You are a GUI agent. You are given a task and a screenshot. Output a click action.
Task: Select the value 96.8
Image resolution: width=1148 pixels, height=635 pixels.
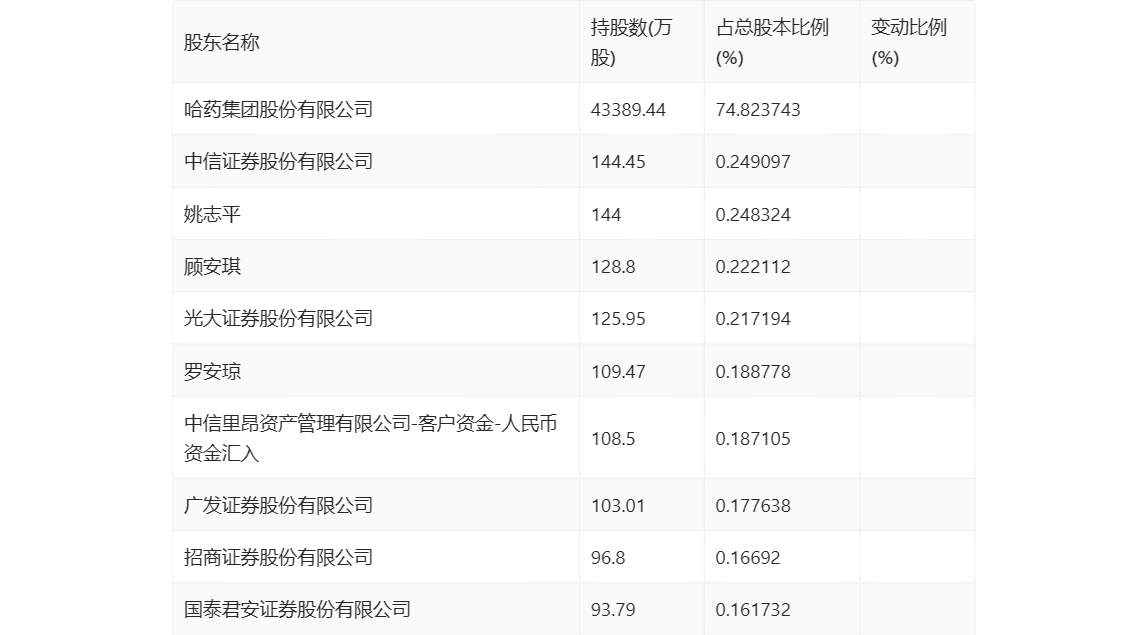[x=608, y=557]
